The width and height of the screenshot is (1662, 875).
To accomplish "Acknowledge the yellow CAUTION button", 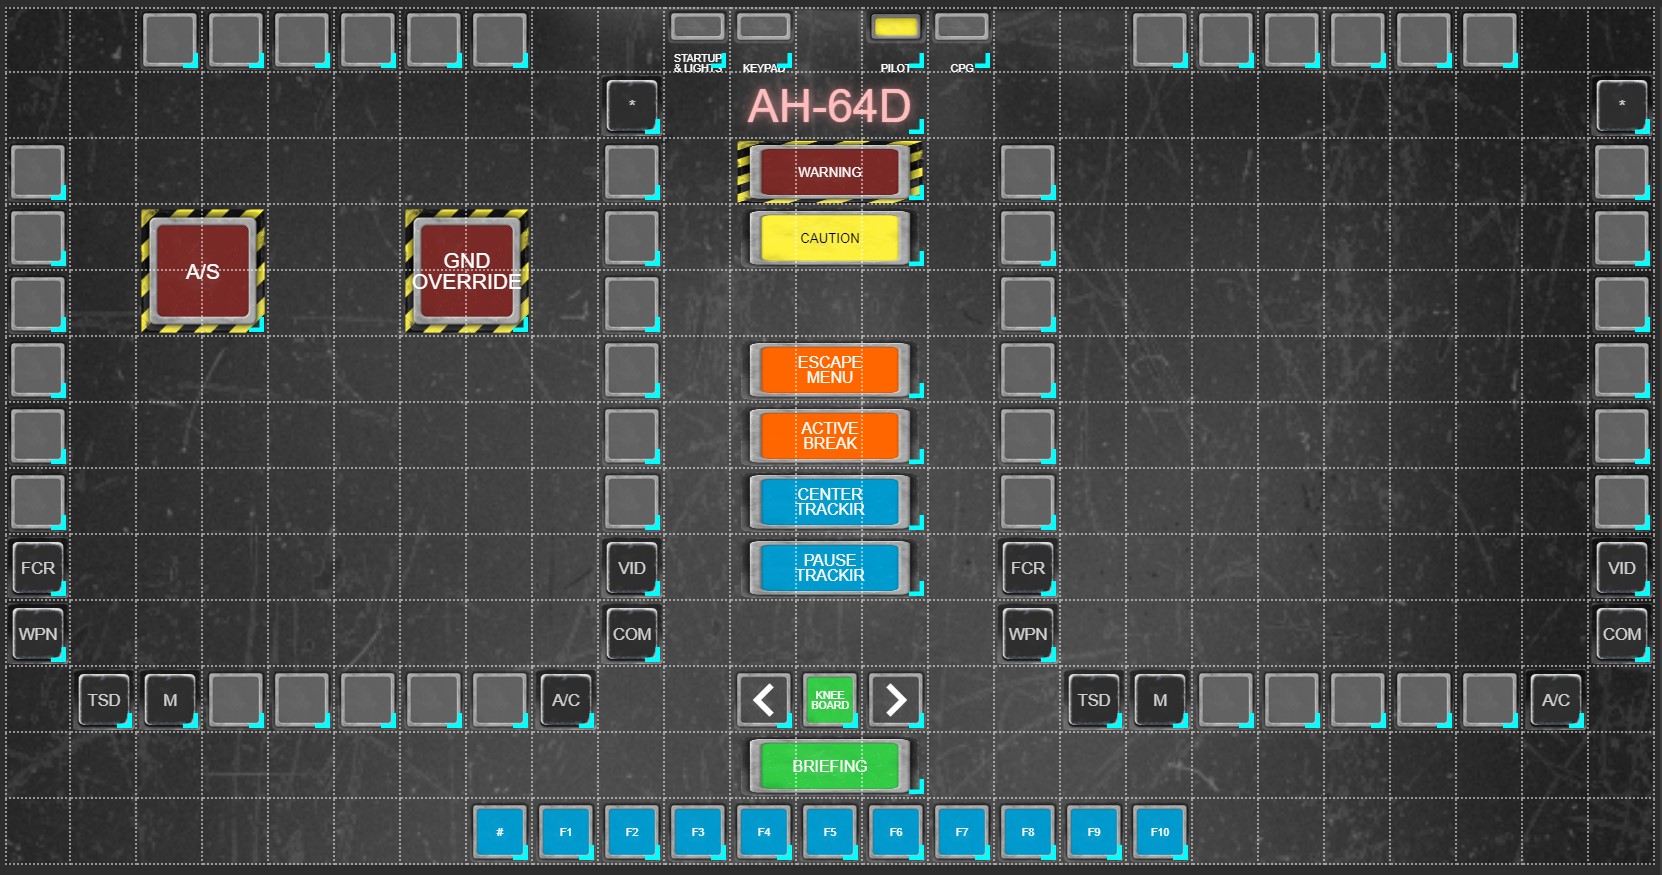I will tap(829, 238).
